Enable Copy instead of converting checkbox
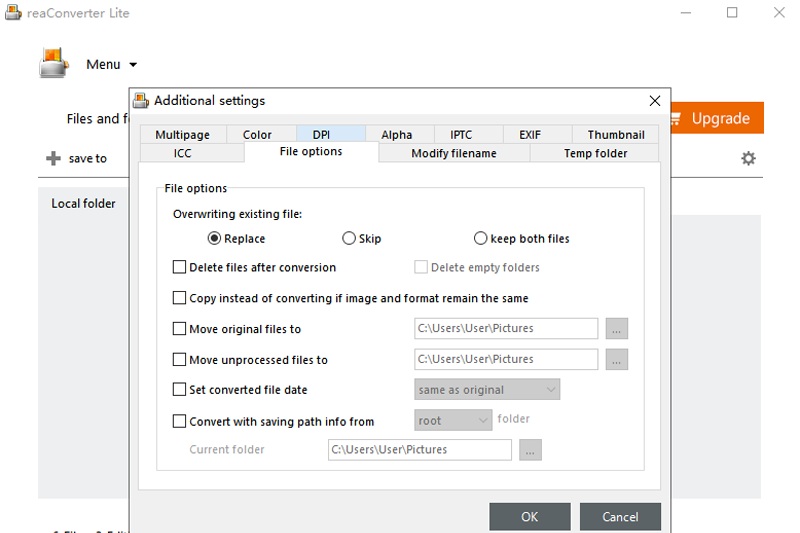 180,298
